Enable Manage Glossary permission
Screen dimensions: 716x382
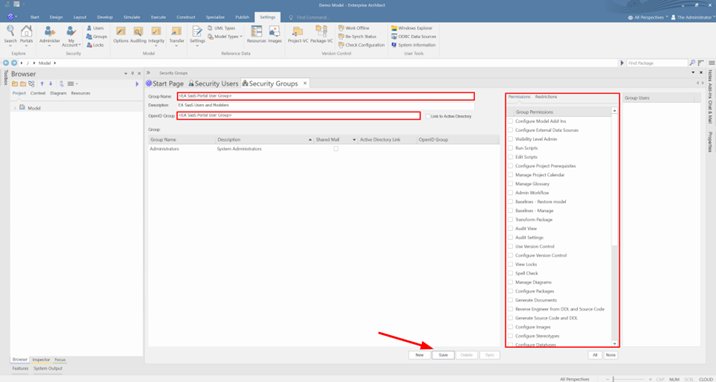click(x=511, y=183)
